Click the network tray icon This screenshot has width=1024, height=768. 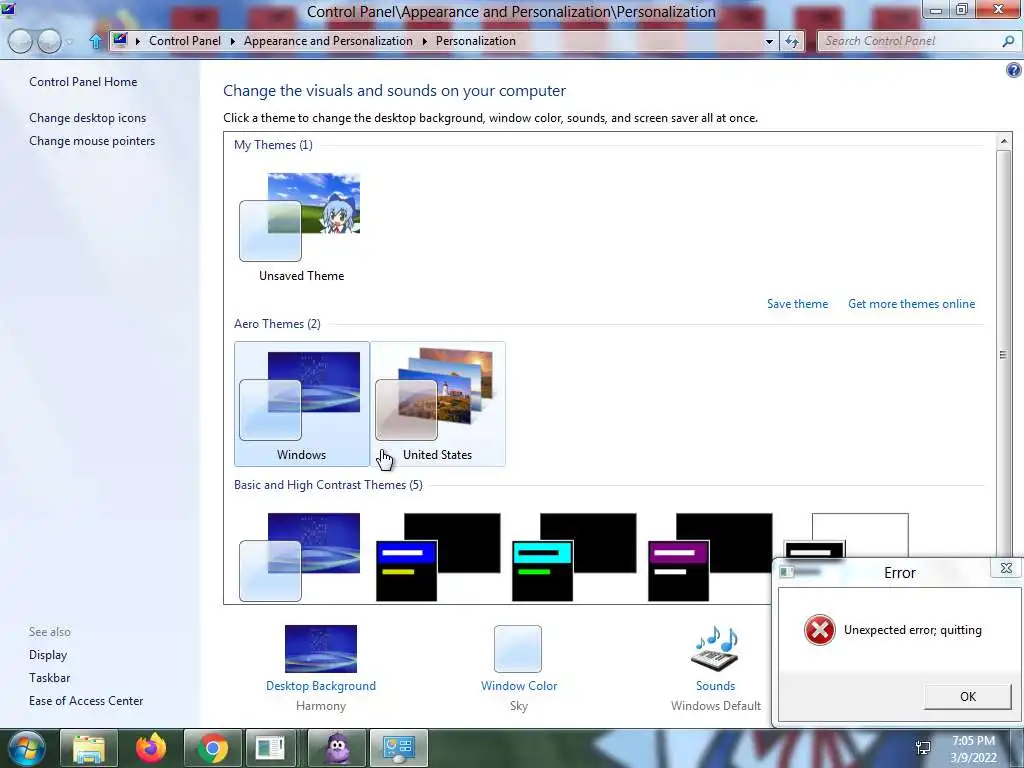tap(923, 748)
